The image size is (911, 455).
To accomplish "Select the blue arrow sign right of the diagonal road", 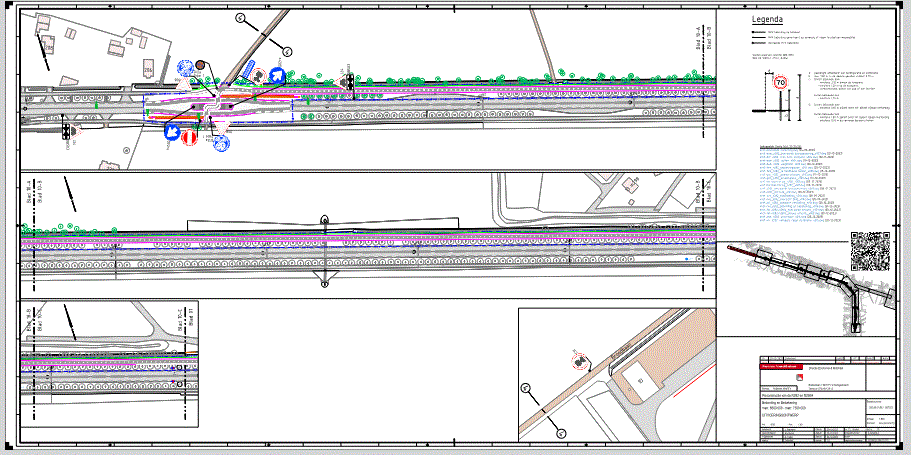I will coord(275,74).
